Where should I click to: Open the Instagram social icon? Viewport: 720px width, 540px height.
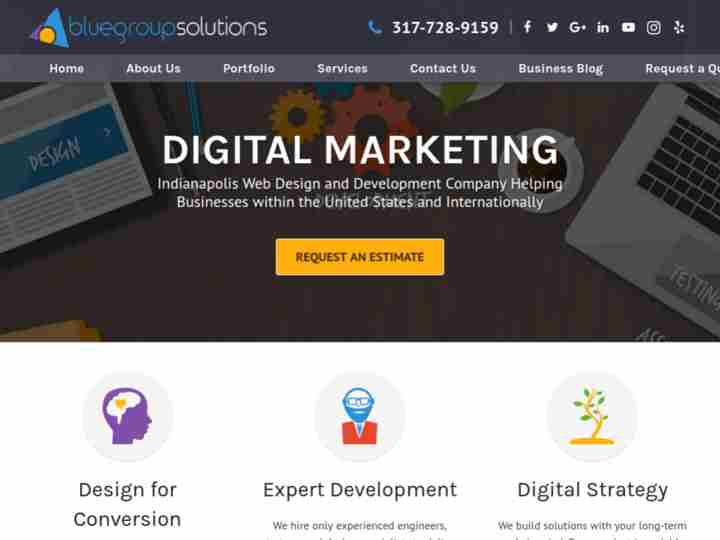(x=653, y=28)
